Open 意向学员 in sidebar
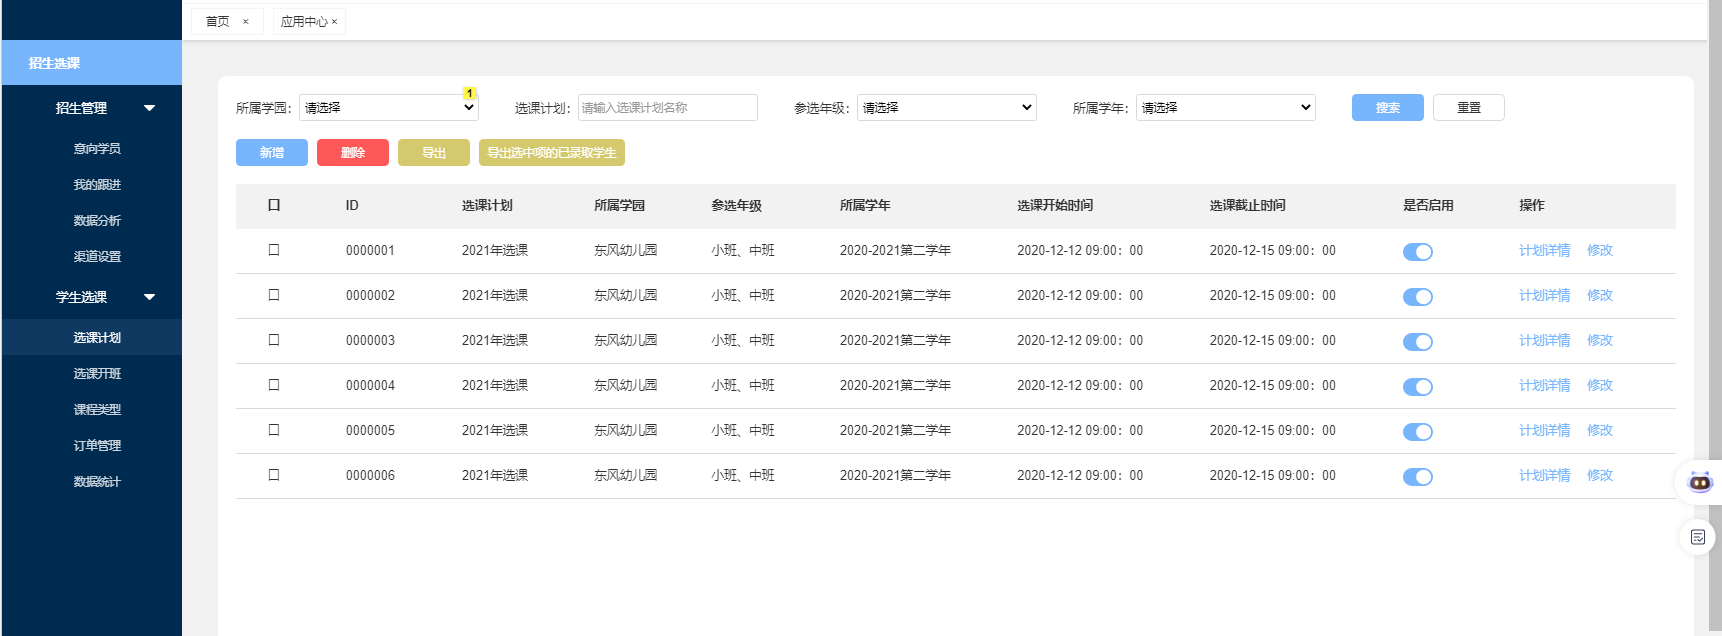 pos(97,148)
